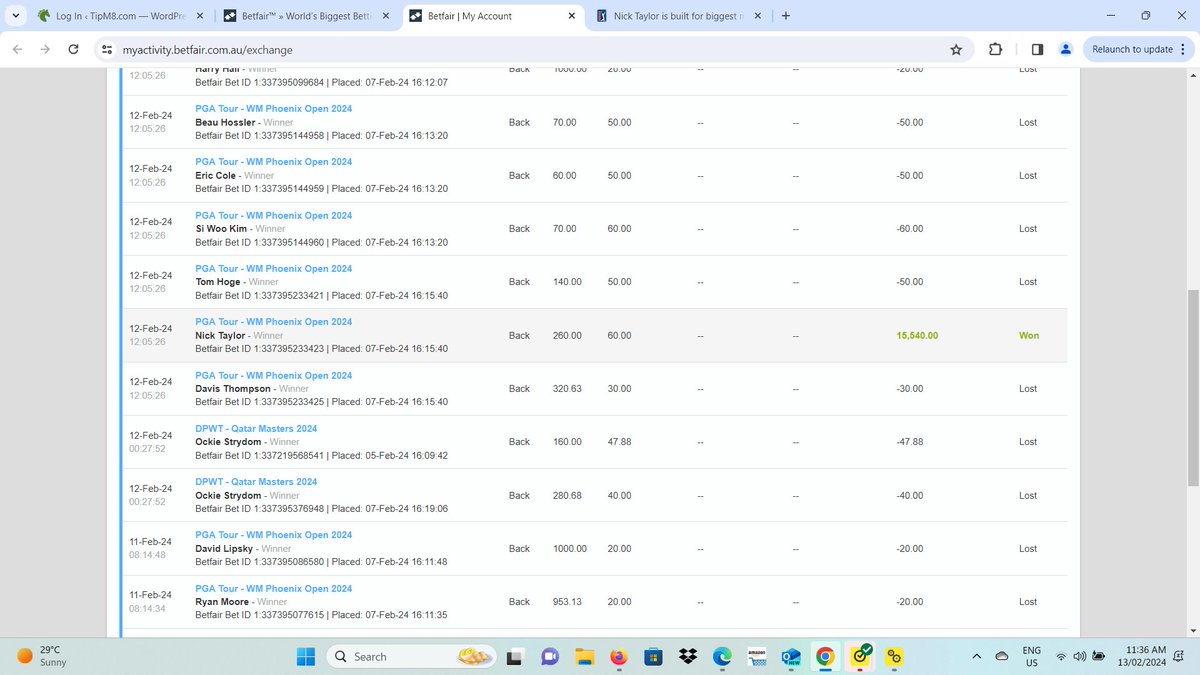The image size is (1200, 675).
Task: Click the Windows Start button
Action: coord(306,656)
